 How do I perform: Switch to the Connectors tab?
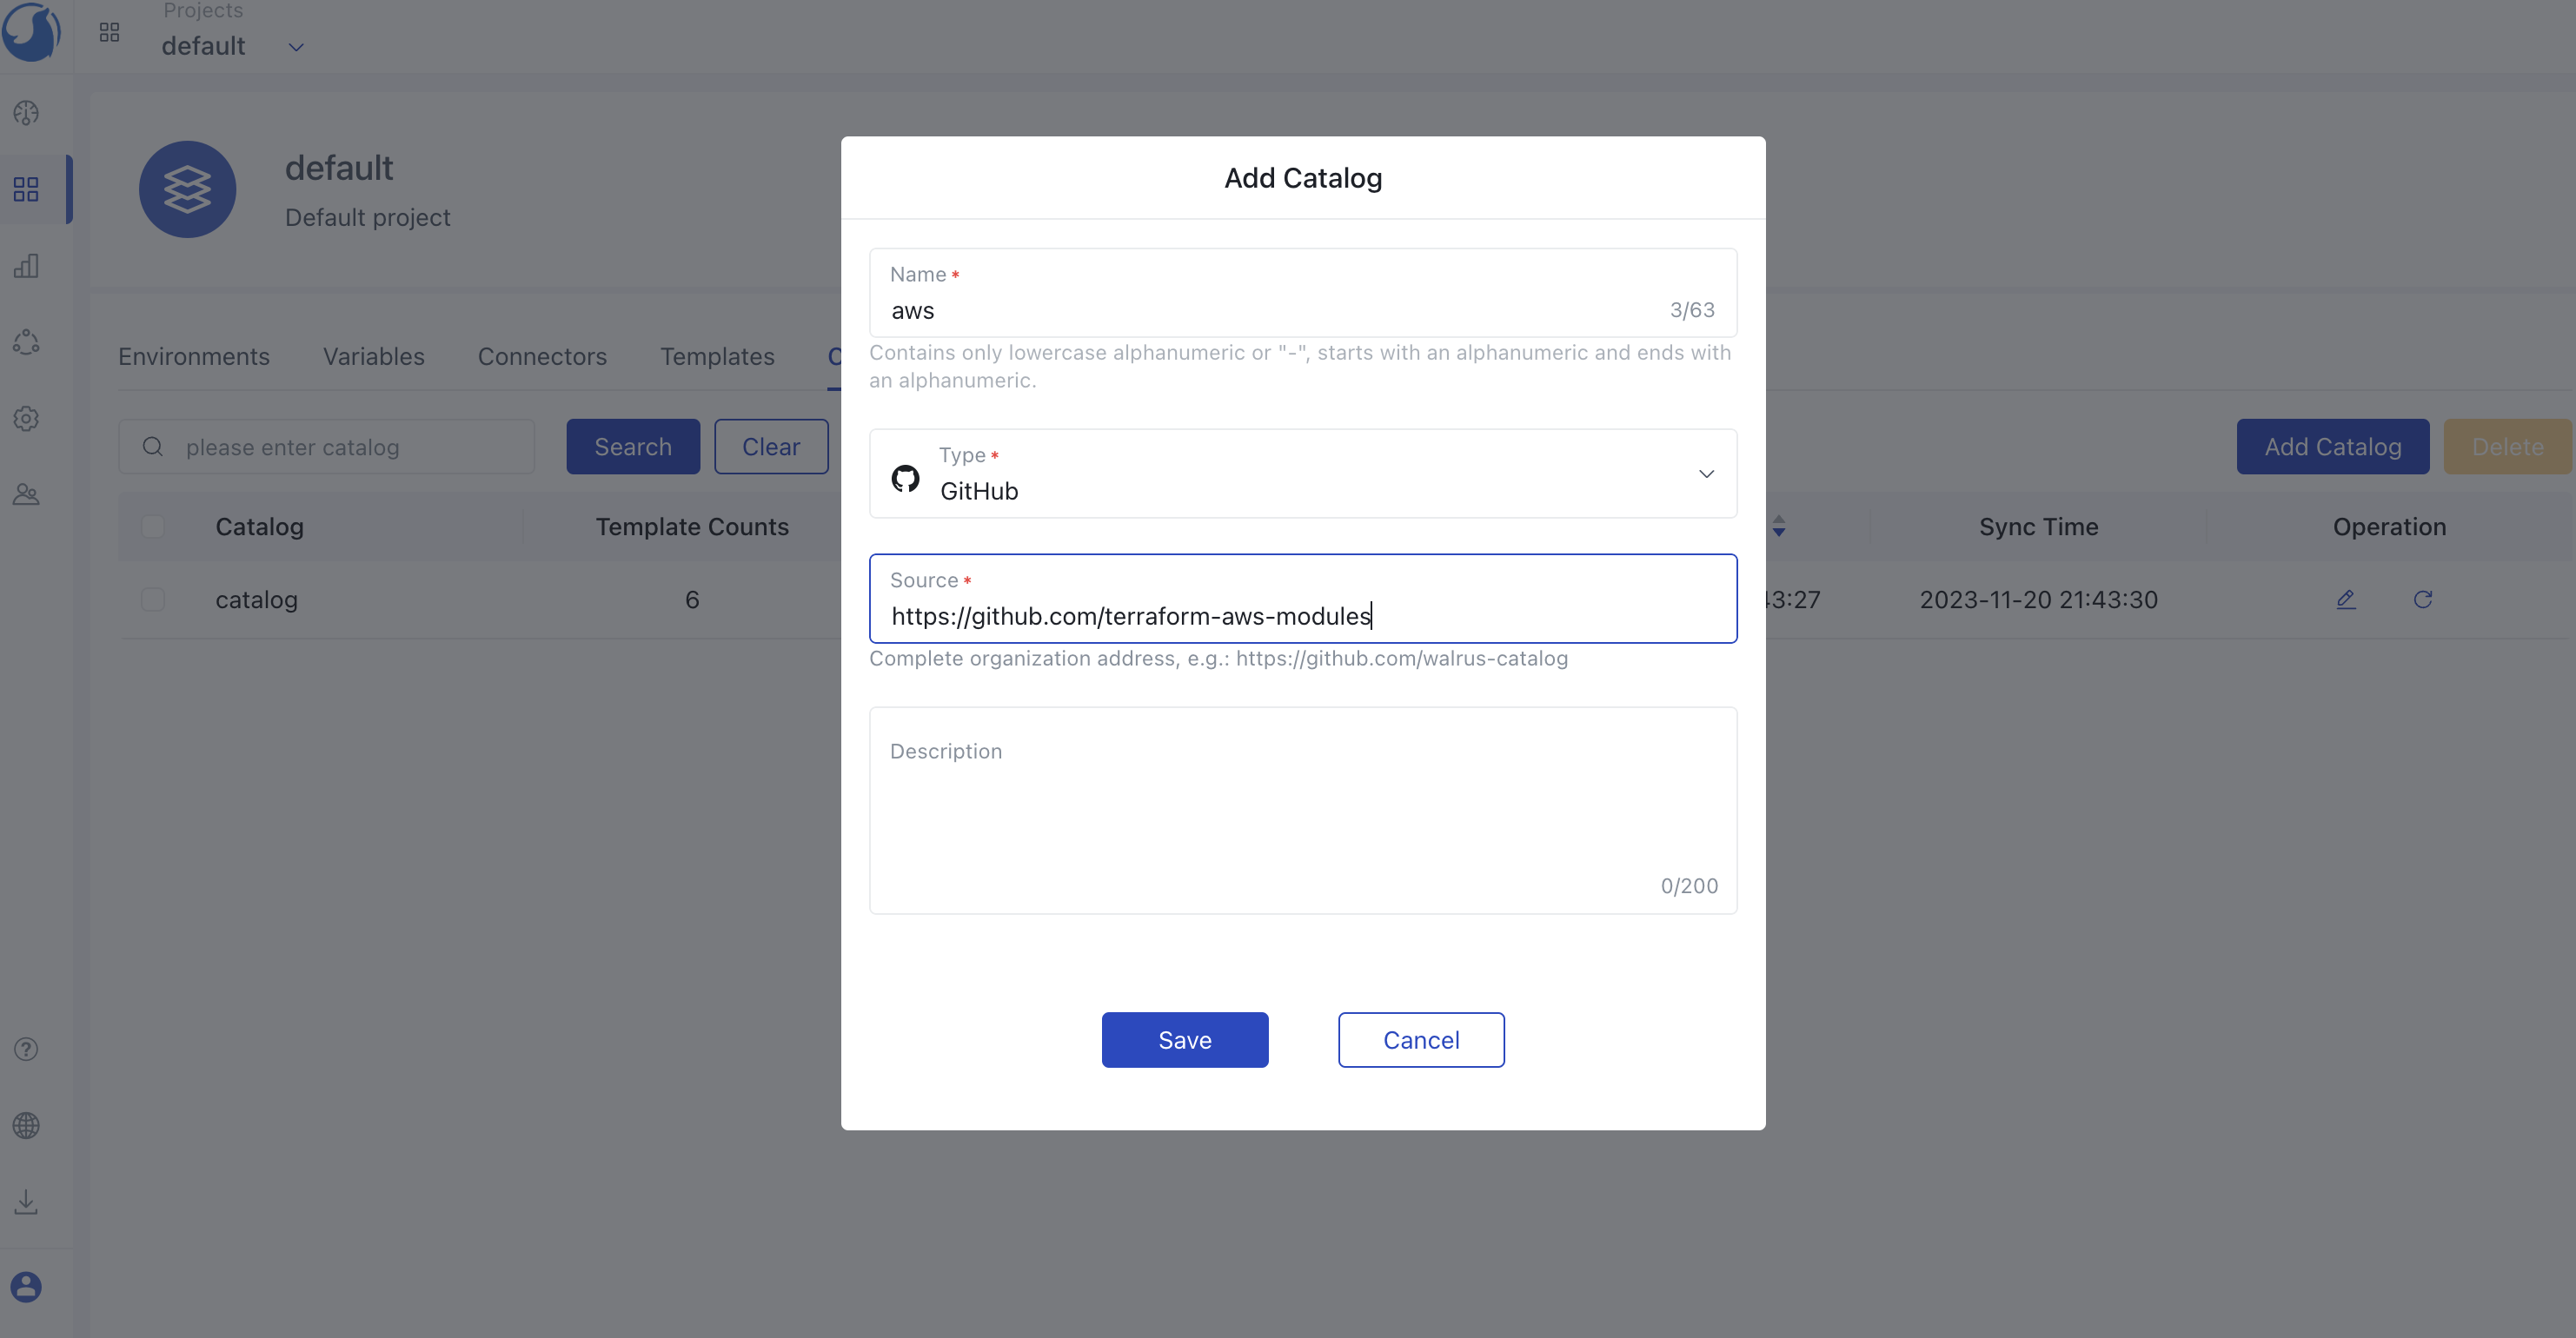coord(541,355)
